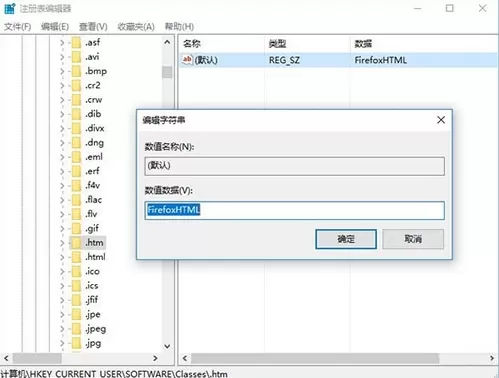Select the .jfif folder icon
The image size is (499, 378).
tap(76, 300)
